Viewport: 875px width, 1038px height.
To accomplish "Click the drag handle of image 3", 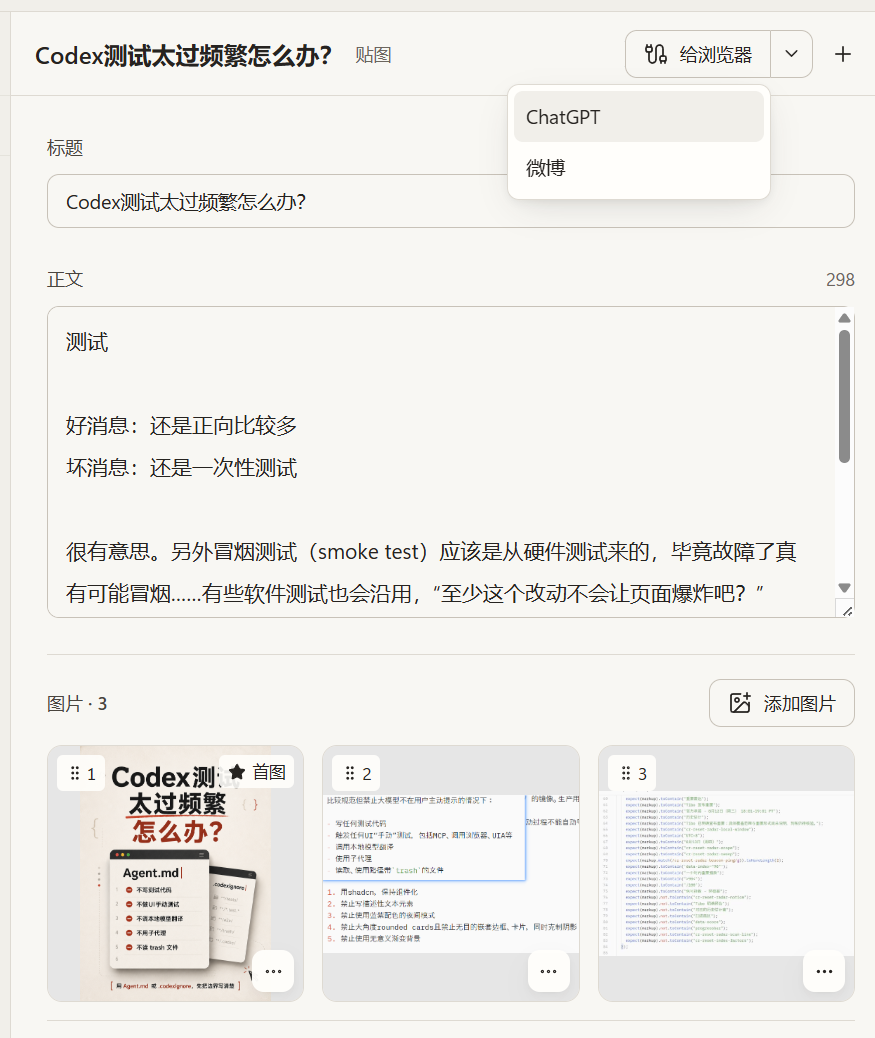I will (625, 773).
